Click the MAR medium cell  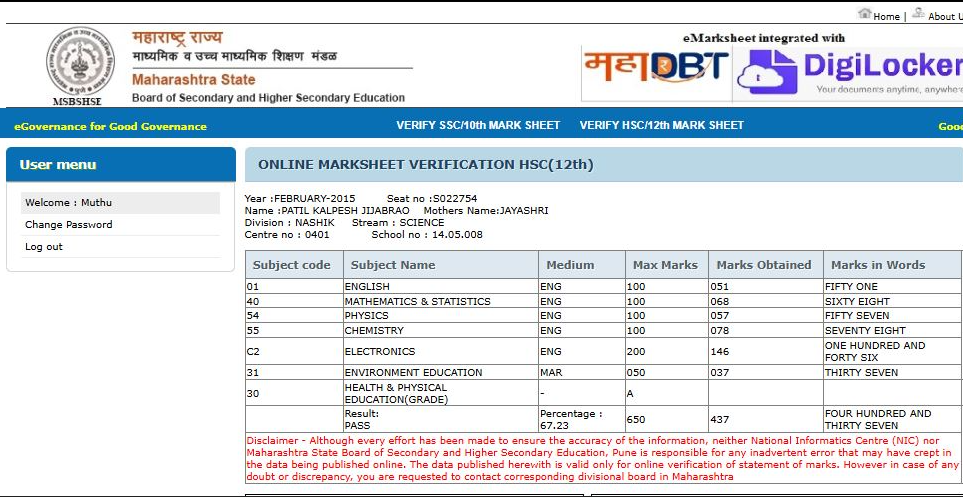point(582,372)
